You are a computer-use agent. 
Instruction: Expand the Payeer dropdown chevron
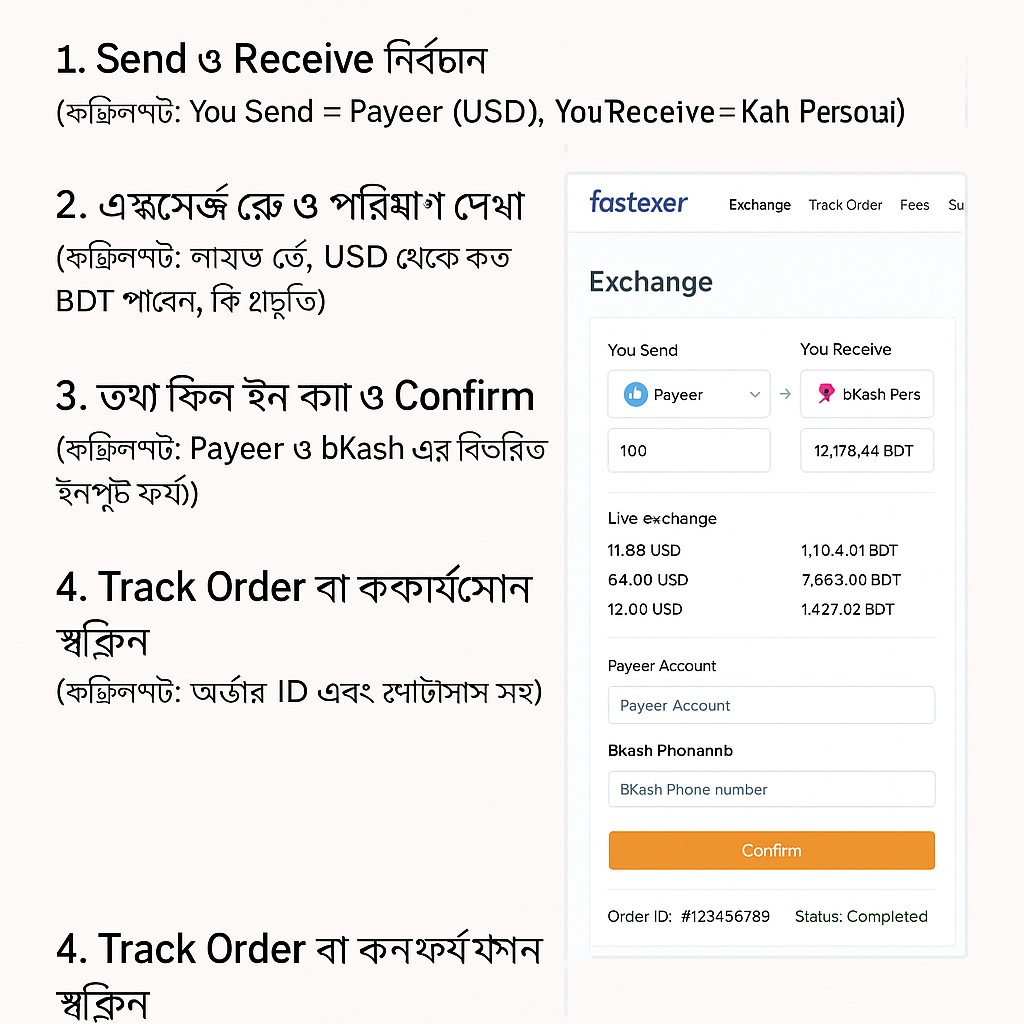[755, 394]
